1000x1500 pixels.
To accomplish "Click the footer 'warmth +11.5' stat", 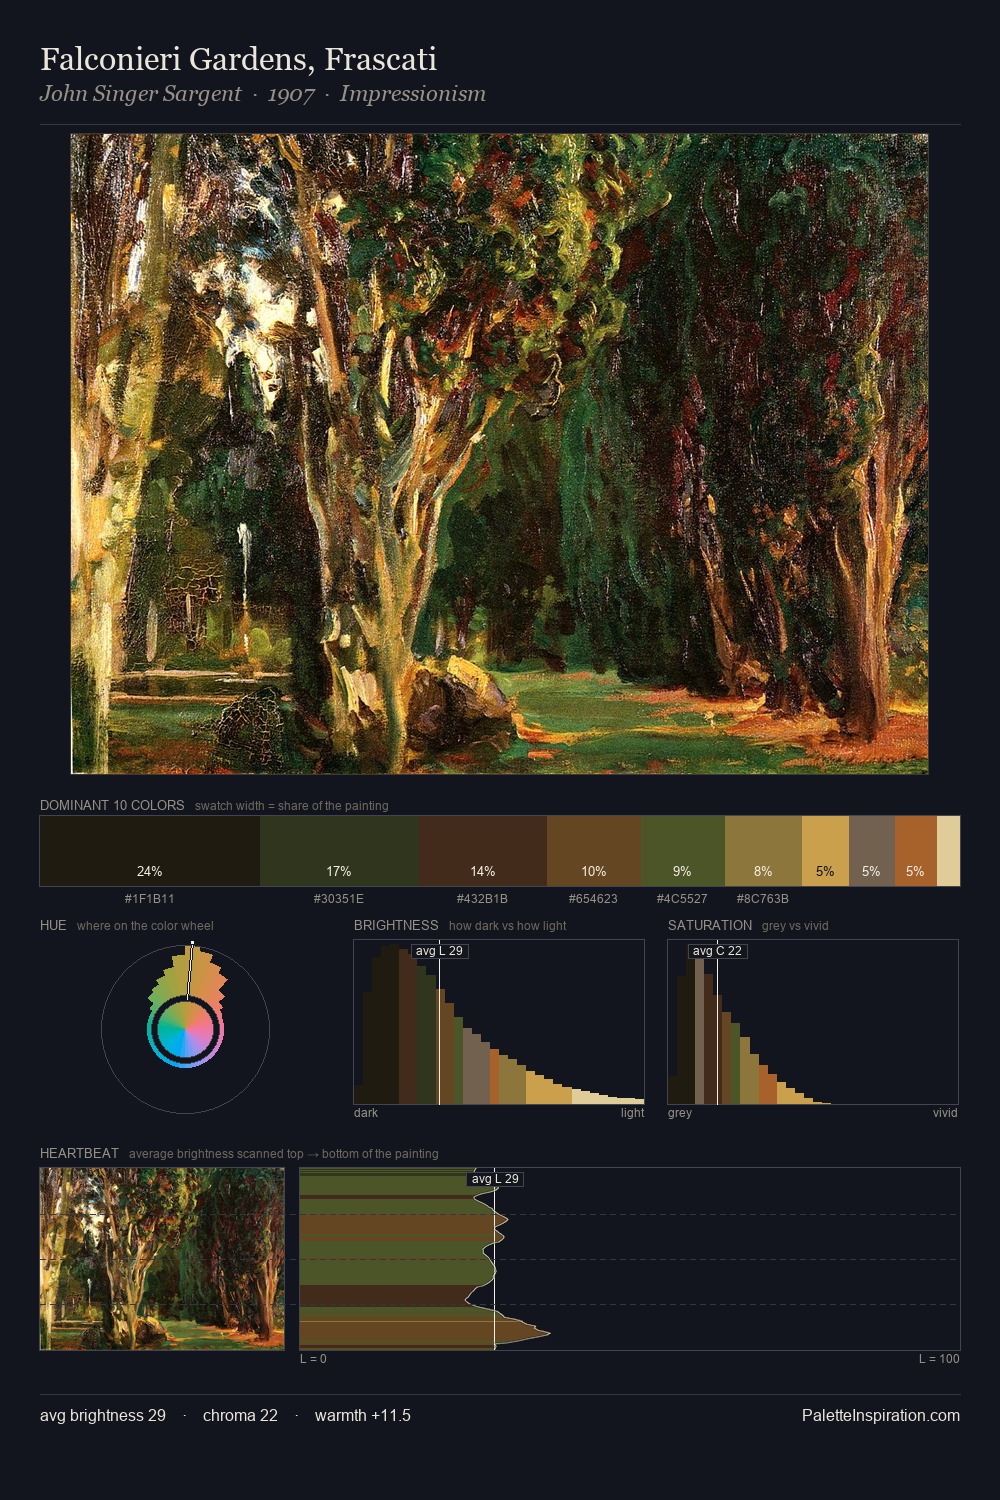I will click(363, 1415).
